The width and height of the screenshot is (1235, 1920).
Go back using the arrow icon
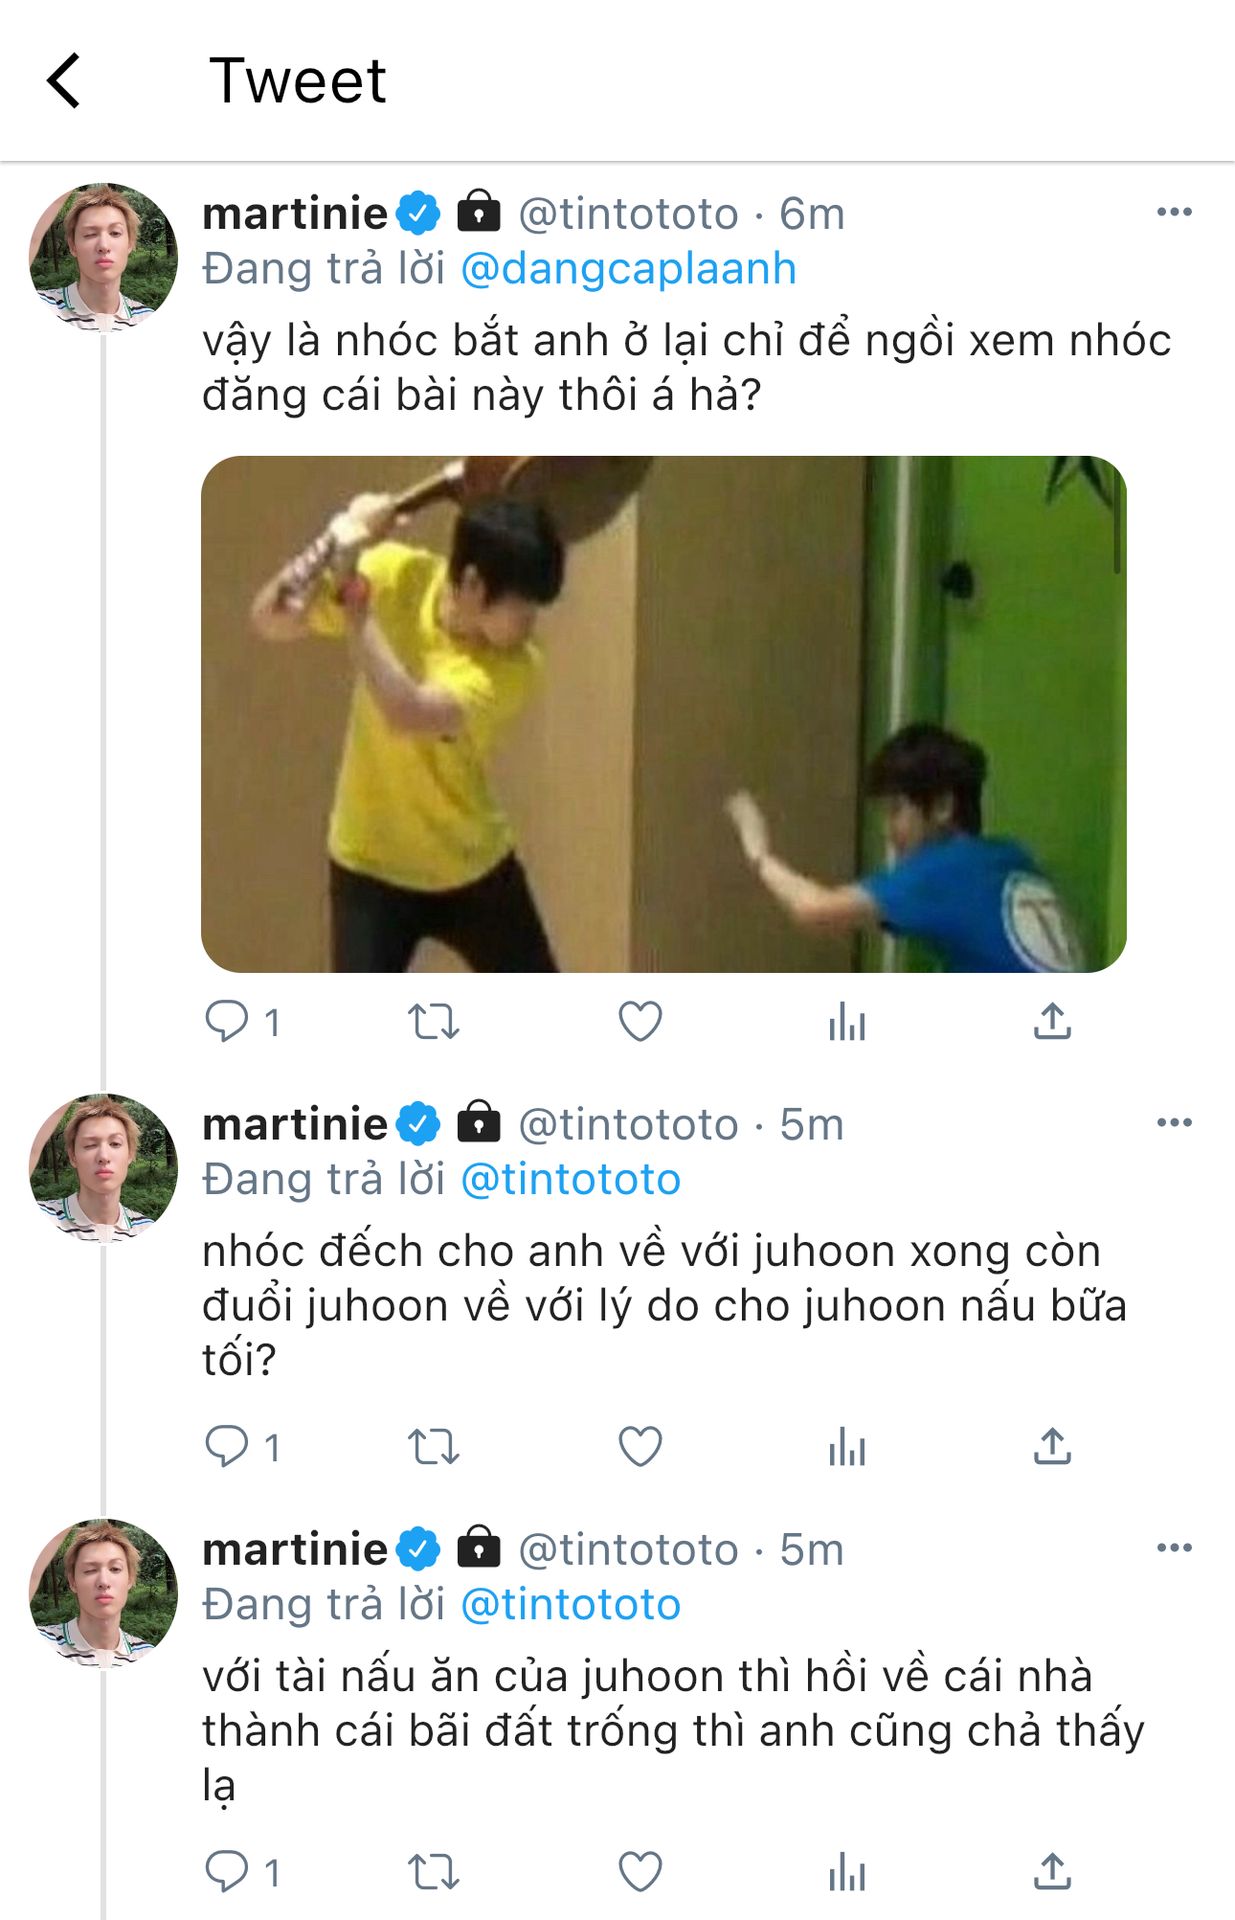click(x=64, y=81)
